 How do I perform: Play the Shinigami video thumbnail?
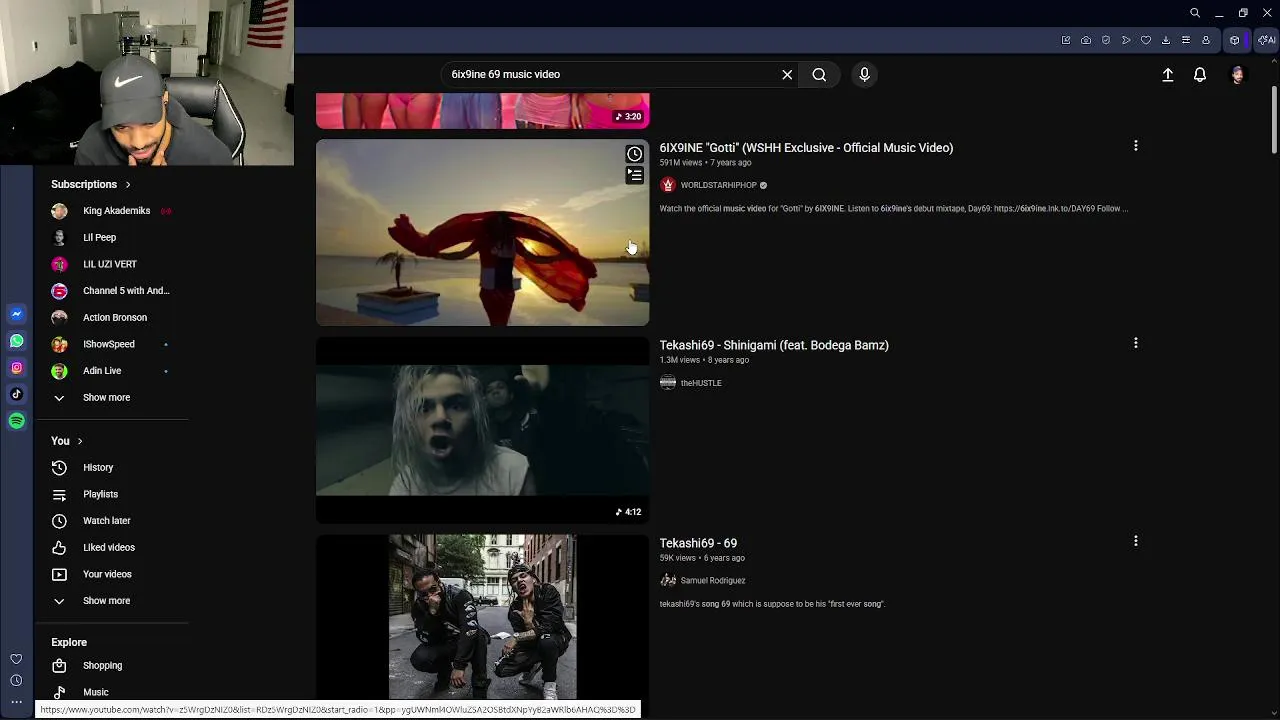(482, 430)
